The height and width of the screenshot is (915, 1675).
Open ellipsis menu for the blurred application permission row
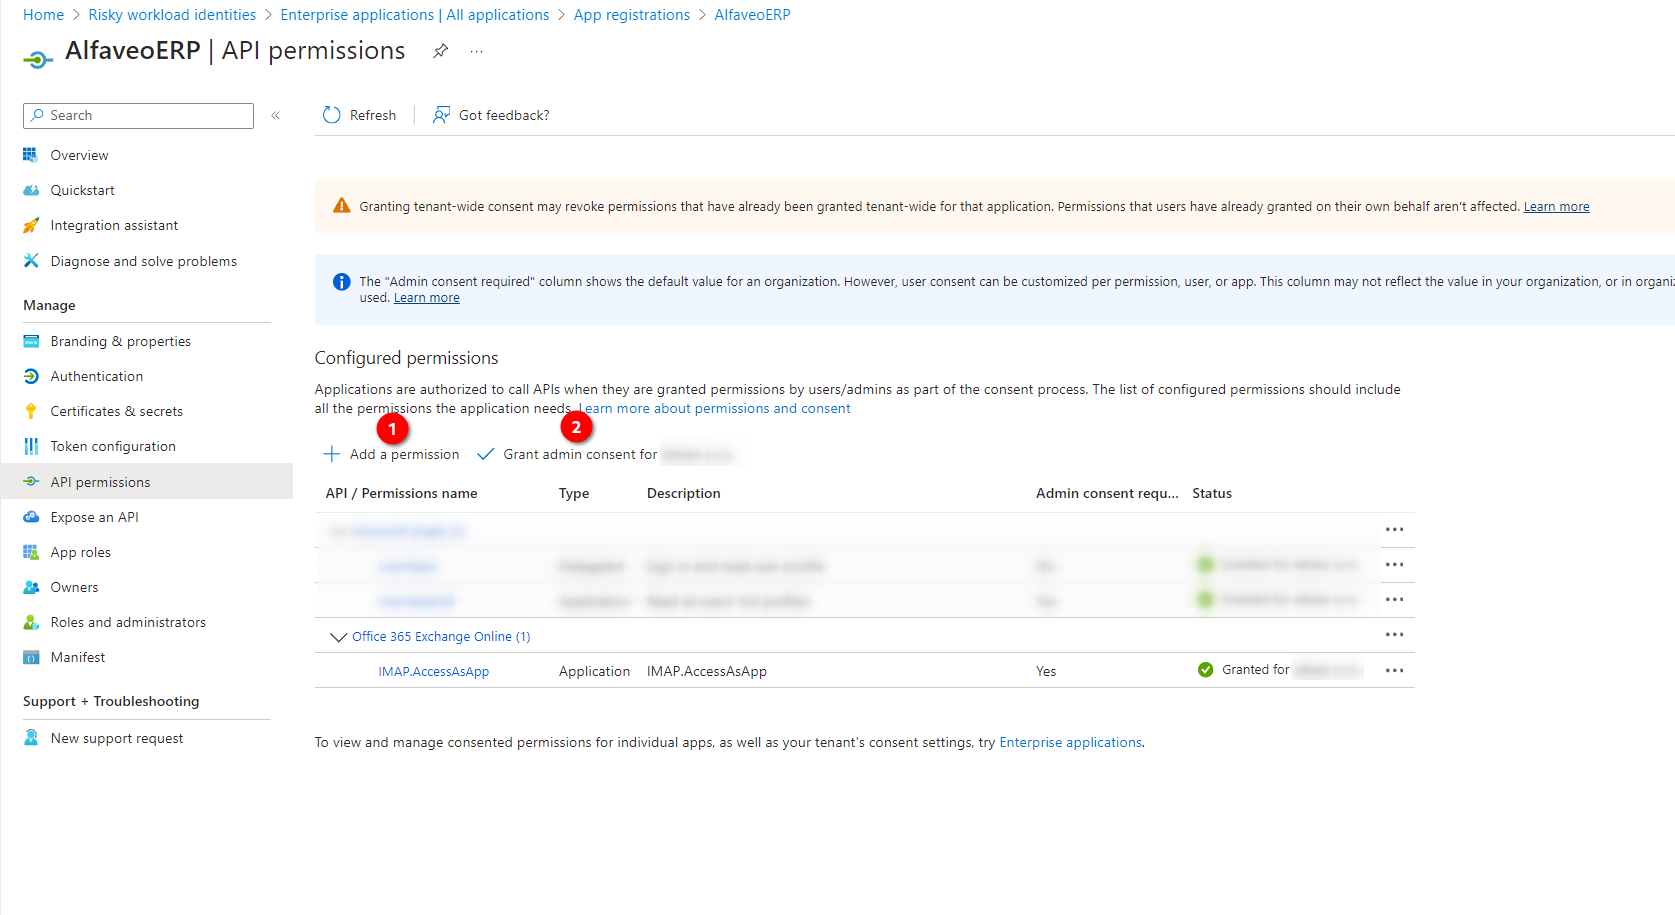coord(1395,600)
